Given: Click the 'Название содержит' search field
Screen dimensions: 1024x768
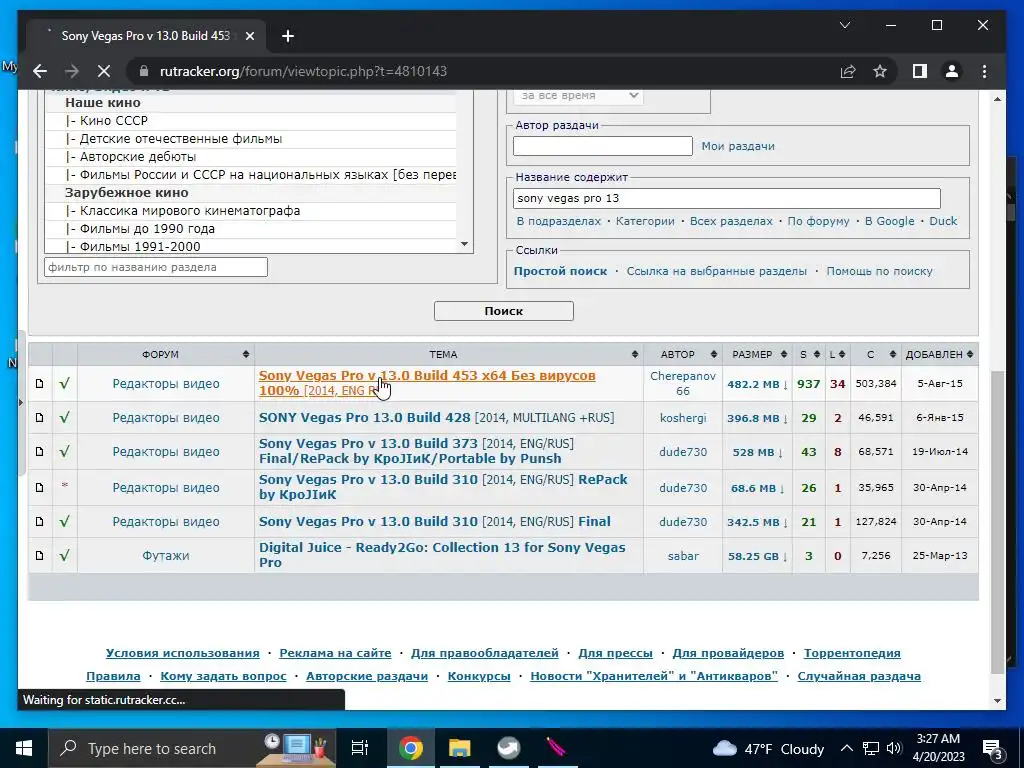Looking at the screenshot, I should click(x=727, y=198).
